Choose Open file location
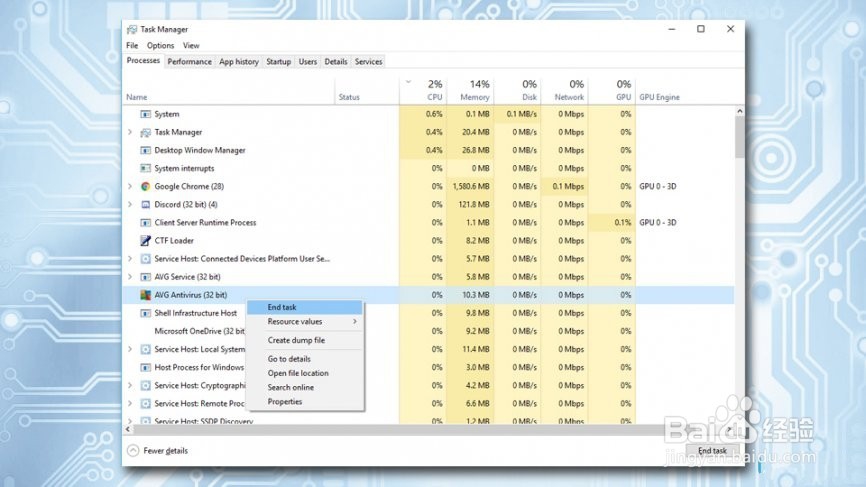Viewport: 866px width, 487px height. pyautogui.click(x=305, y=373)
